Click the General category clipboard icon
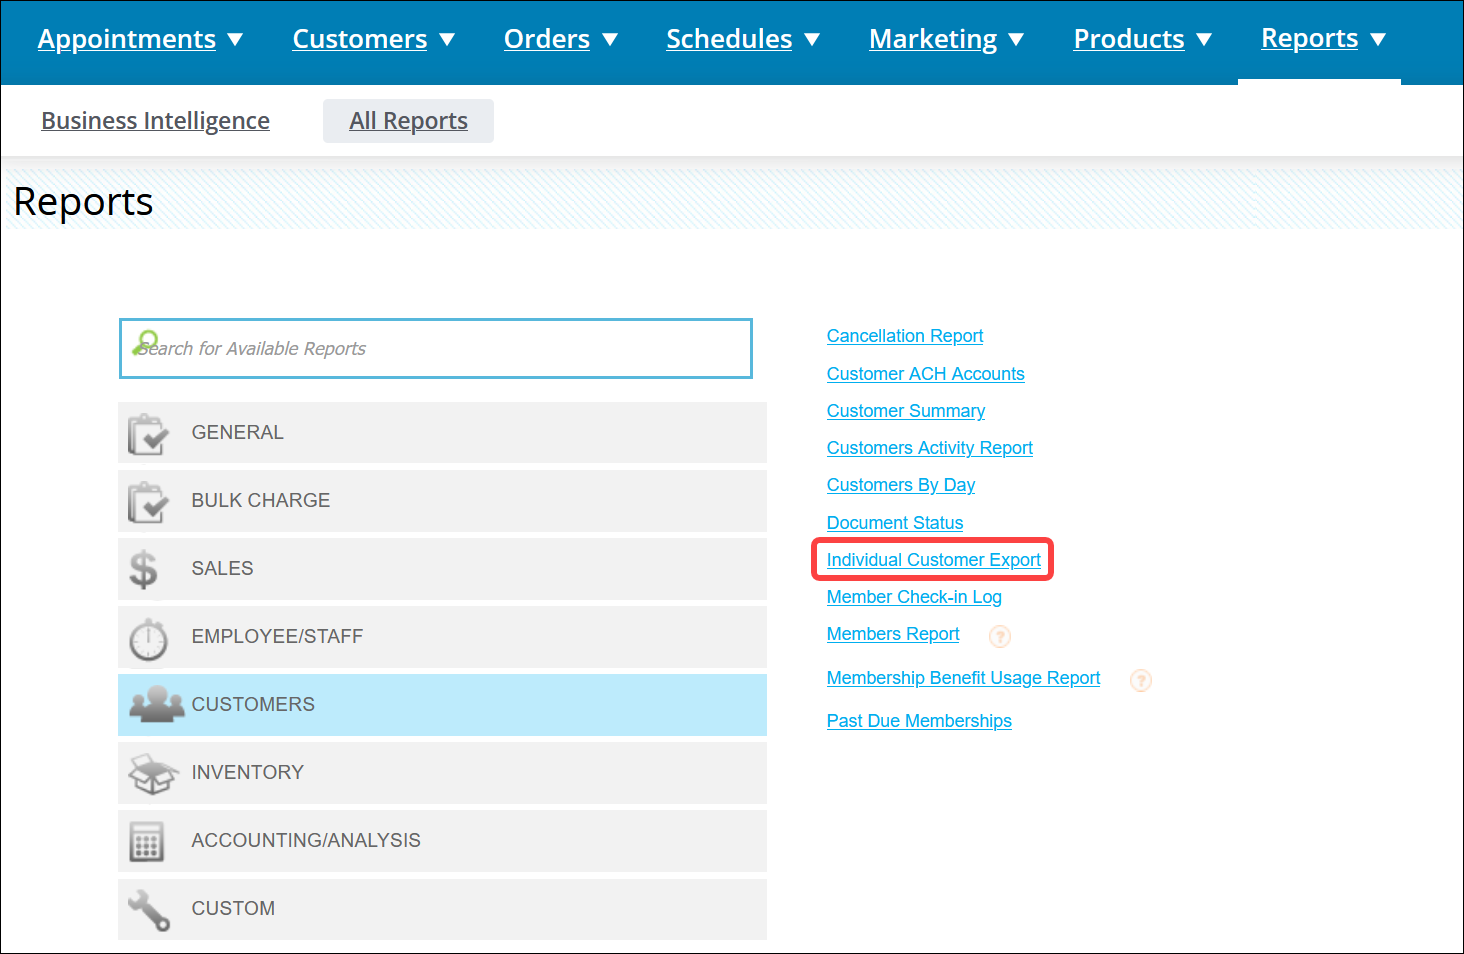The width and height of the screenshot is (1464, 954). 148,434
